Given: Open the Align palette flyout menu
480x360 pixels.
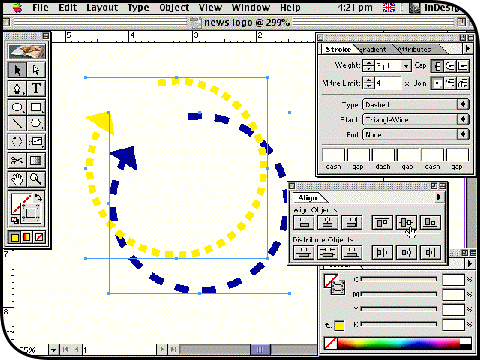Looking at the screenshot, I should coord(439,197).
